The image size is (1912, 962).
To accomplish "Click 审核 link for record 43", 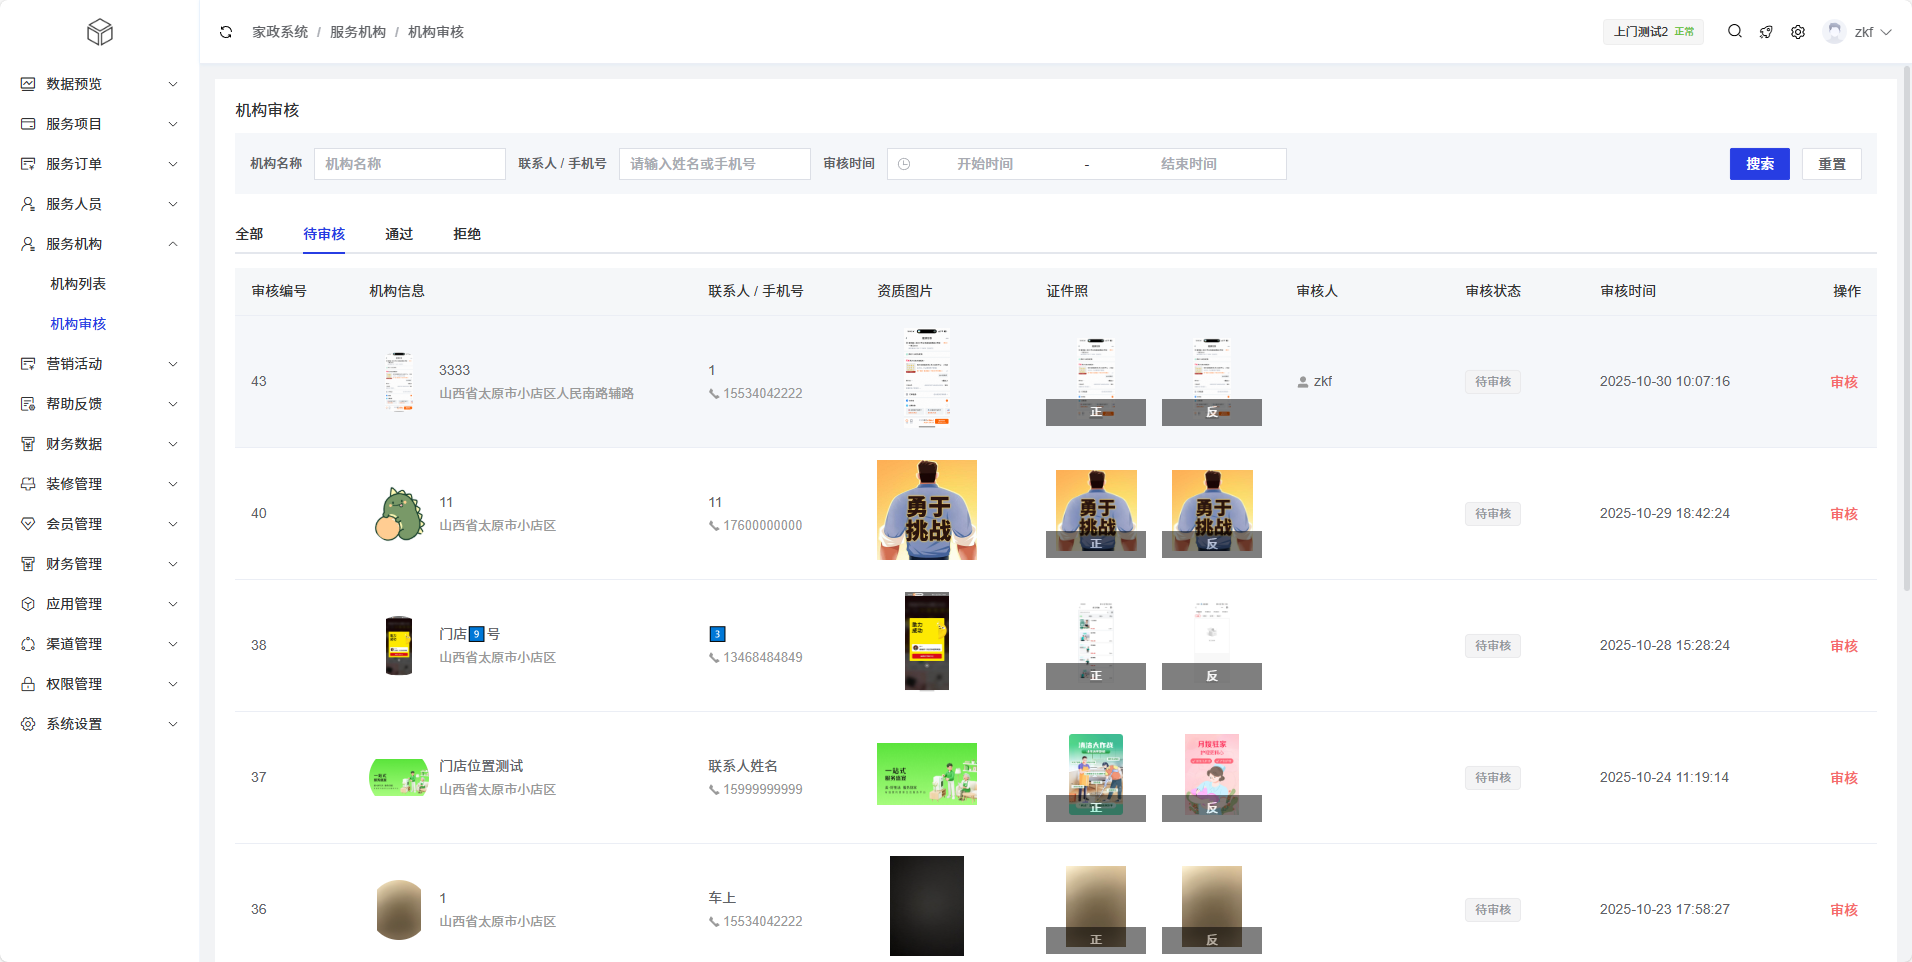I will [x=1843, y=382].
